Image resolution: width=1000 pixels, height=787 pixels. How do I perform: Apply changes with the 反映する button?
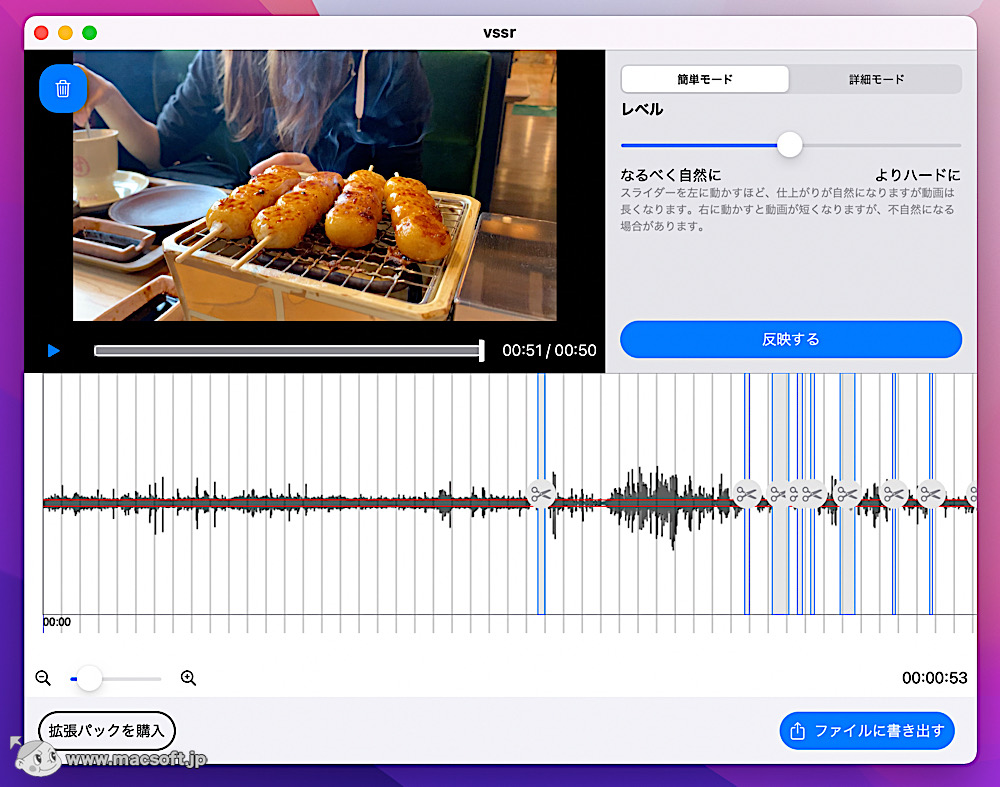[x=790, y=339]
